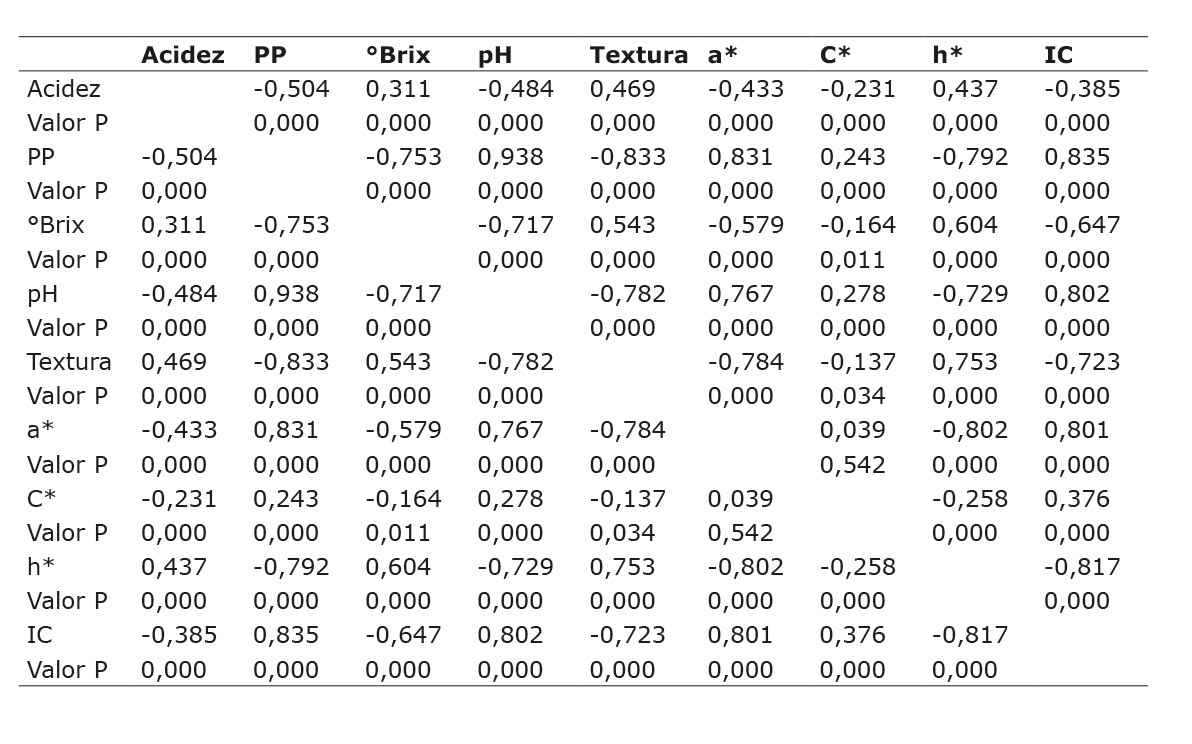
Task: Click the Valor P label under Acidez
Action: pyautogui.click(x=67, y=123)
